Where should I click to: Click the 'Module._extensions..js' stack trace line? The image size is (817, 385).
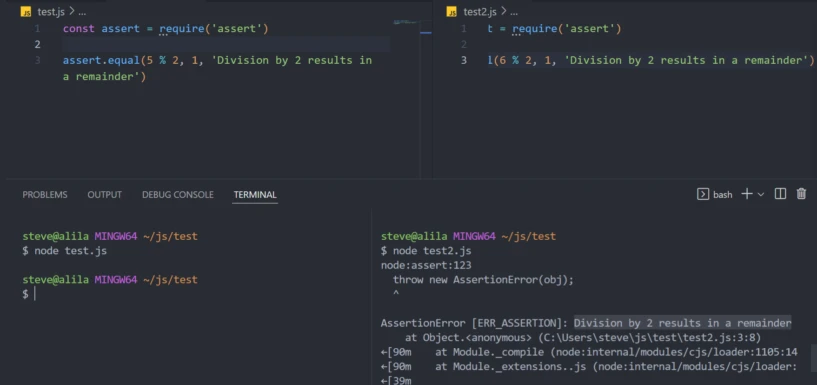[x=589, y=367]
